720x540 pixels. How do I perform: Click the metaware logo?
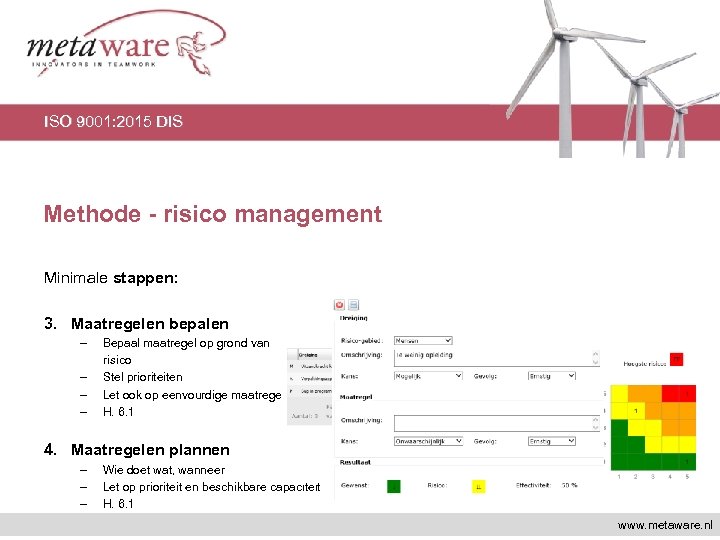pos(126,44)
